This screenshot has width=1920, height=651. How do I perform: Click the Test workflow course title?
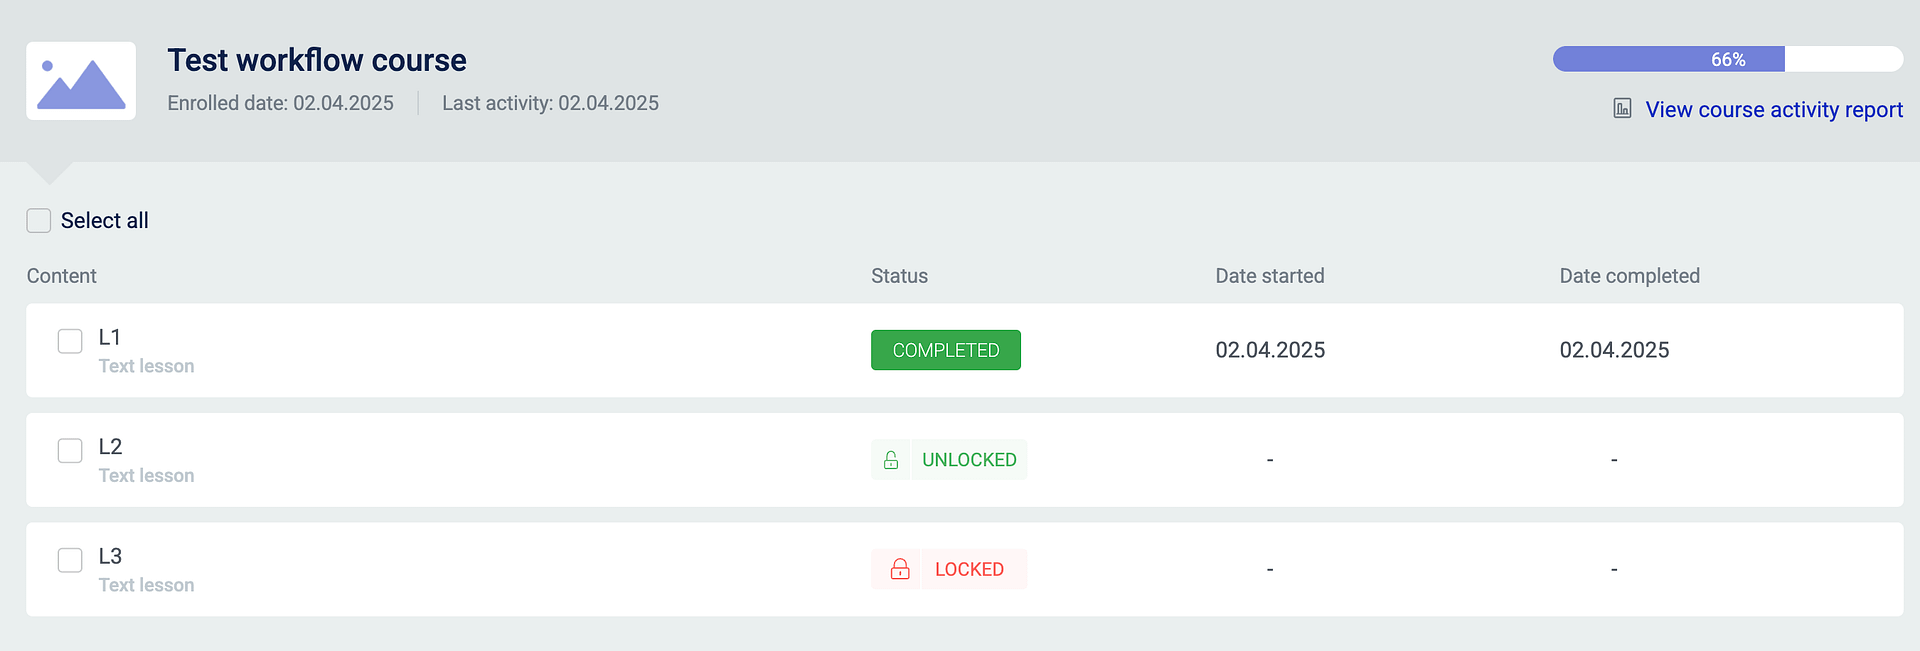316,60
